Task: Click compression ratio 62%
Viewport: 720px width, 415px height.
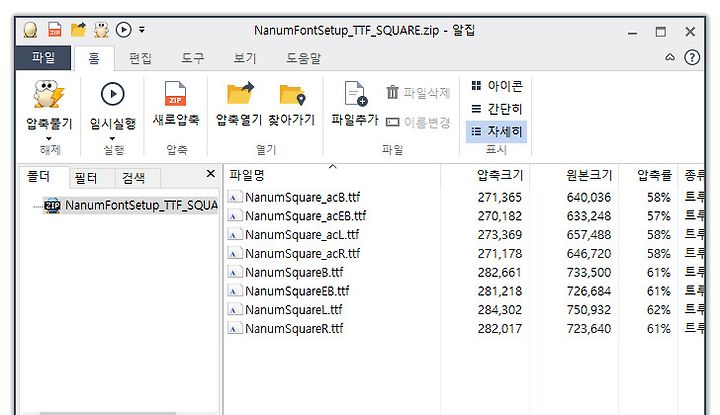Action: click(x=658, y=310)
